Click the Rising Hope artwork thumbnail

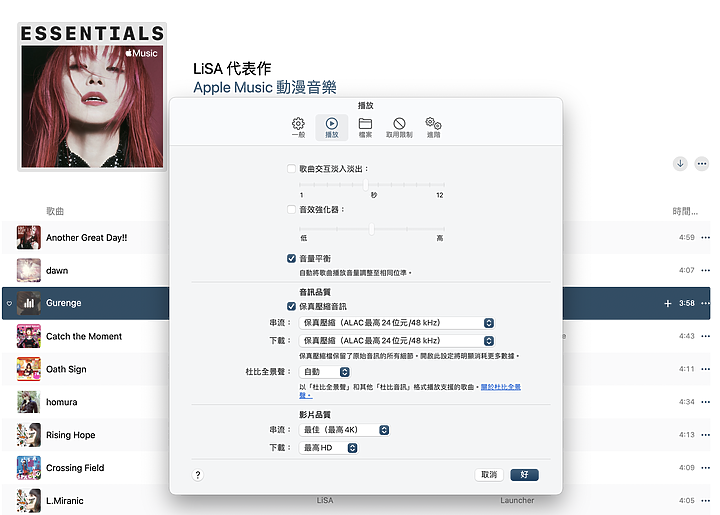coord(28,435)
